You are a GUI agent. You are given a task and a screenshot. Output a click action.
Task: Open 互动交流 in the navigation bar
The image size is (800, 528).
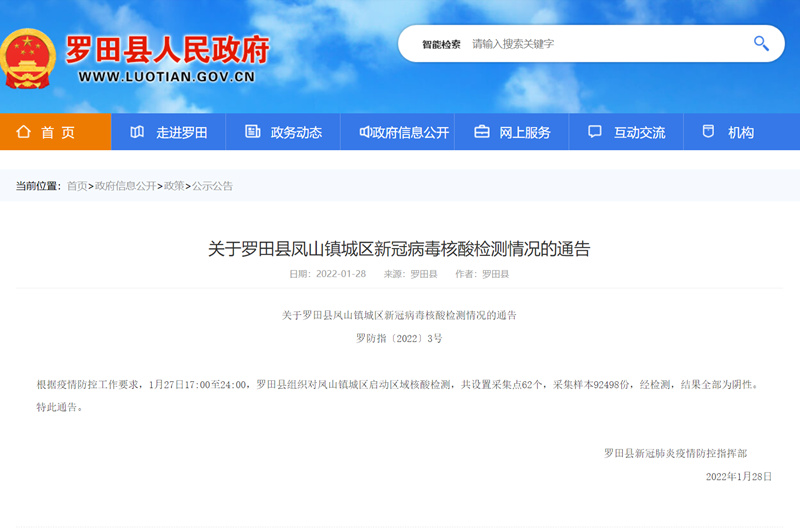pos(639,132)
